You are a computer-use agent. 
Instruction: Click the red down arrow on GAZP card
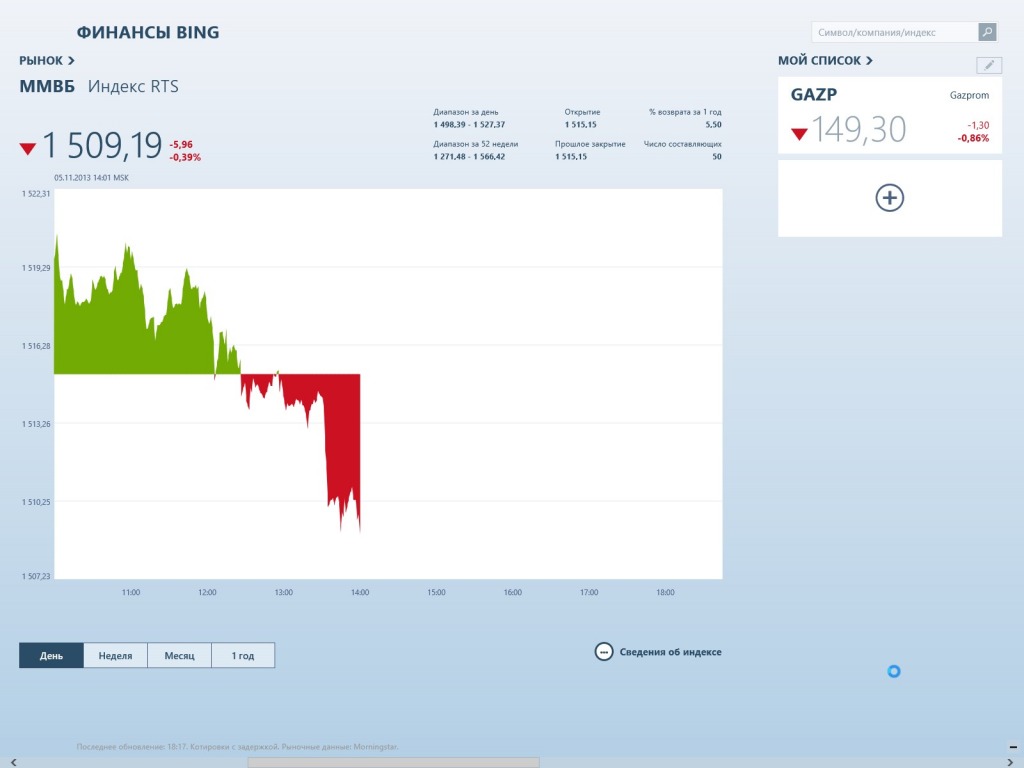click(x=799, y=134)
